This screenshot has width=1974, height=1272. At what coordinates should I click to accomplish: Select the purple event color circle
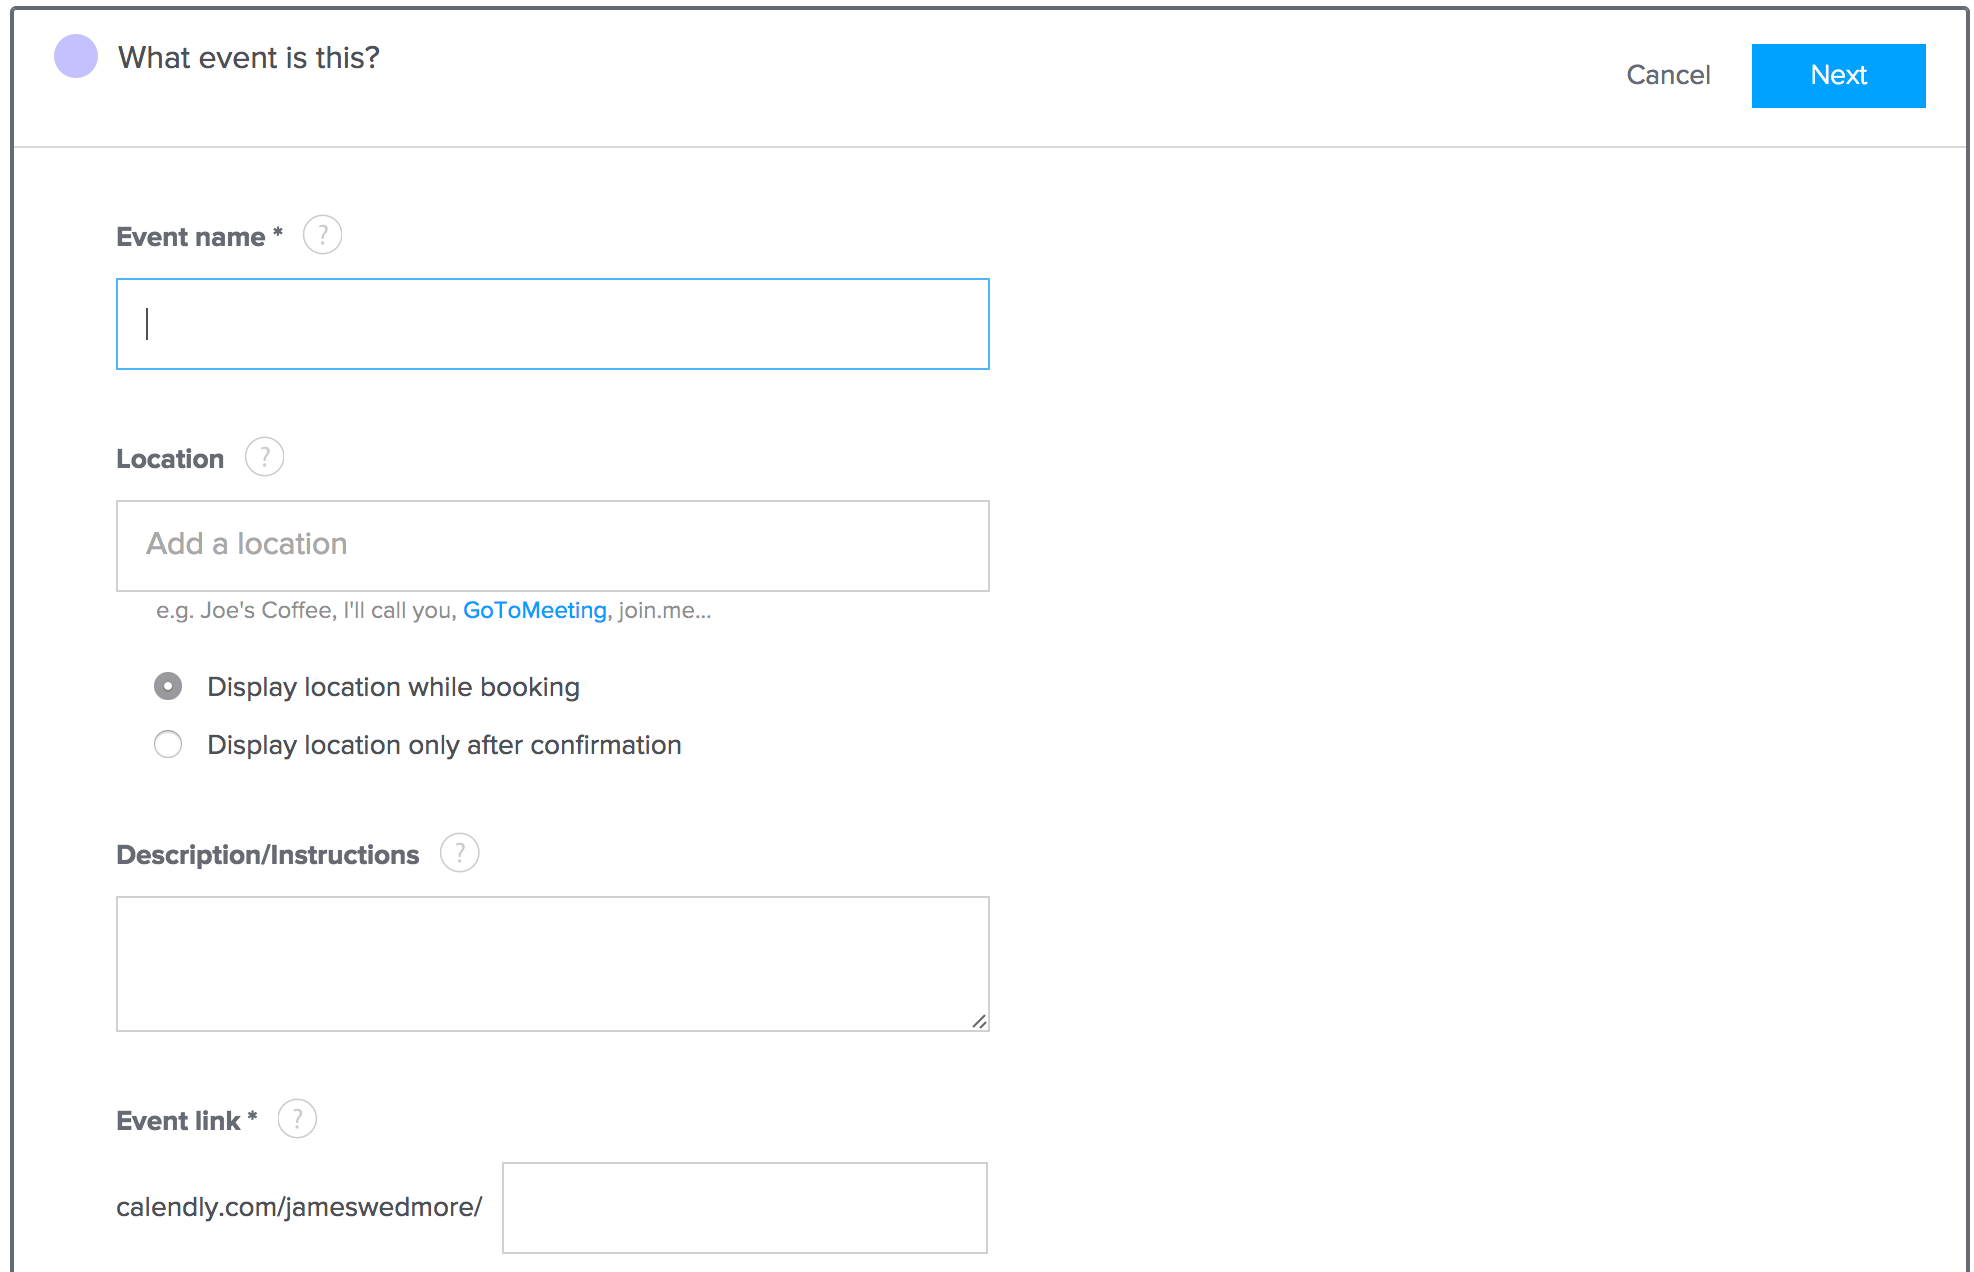(76, 56)
